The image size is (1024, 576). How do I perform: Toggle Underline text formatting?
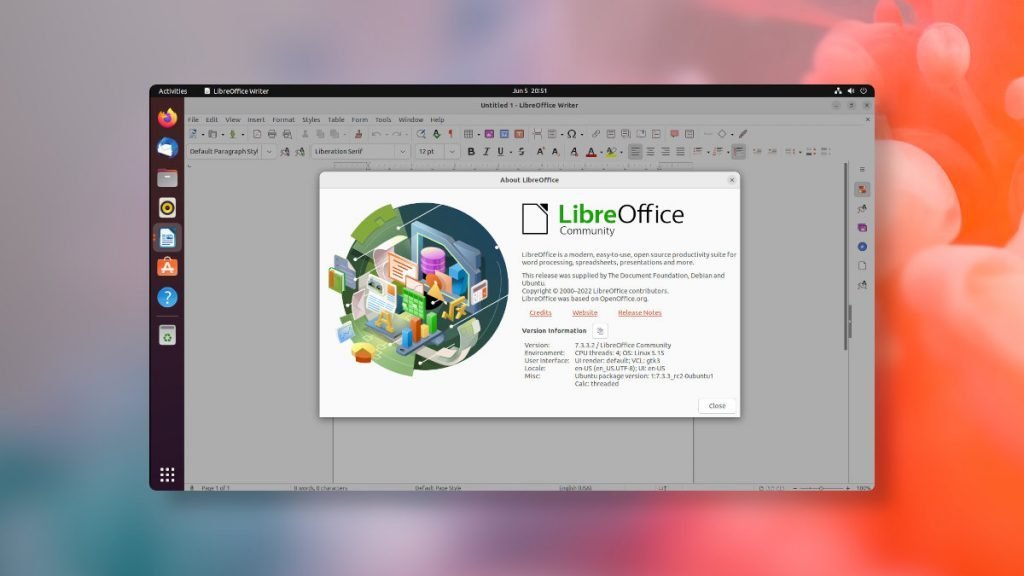[500, 152]
